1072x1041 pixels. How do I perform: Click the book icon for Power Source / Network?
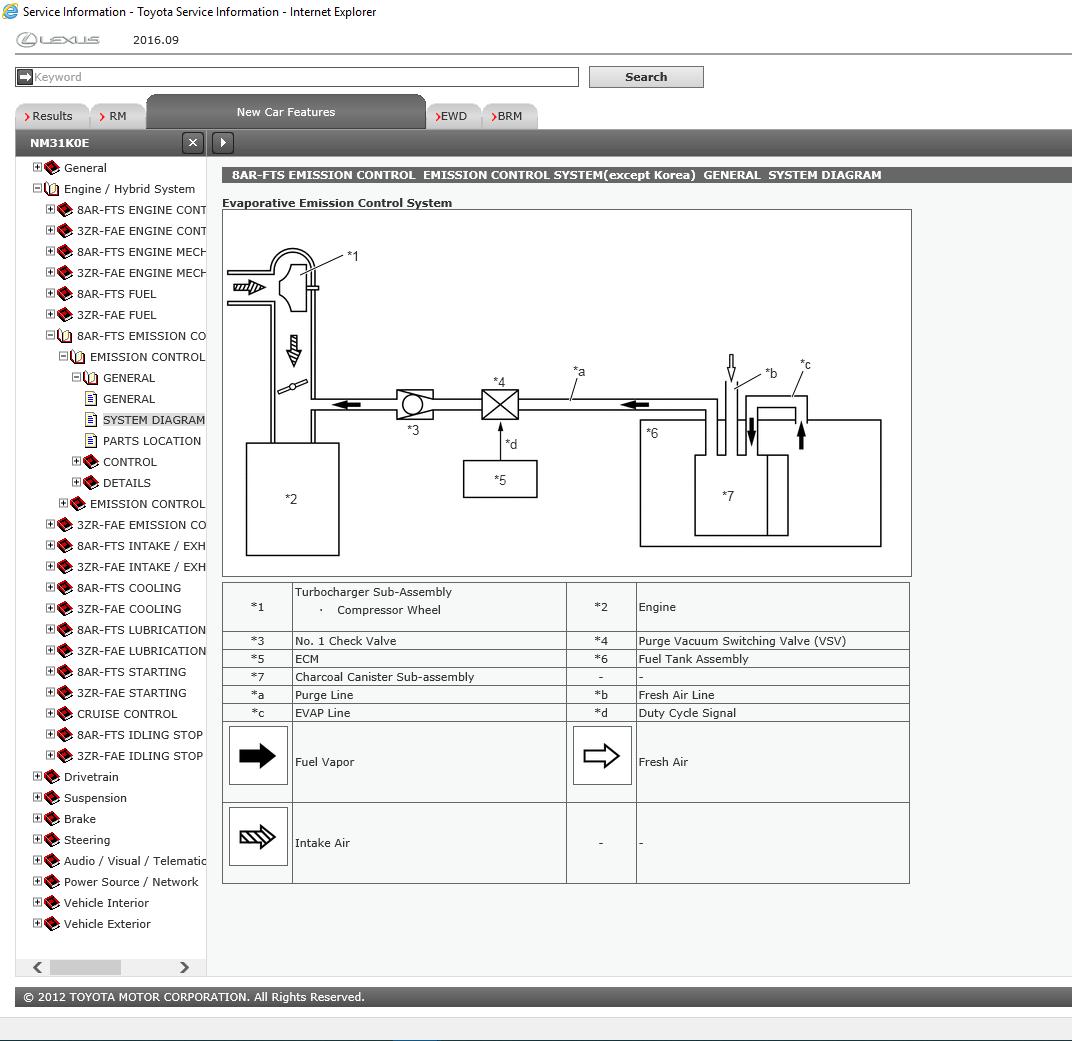point(52,882)
